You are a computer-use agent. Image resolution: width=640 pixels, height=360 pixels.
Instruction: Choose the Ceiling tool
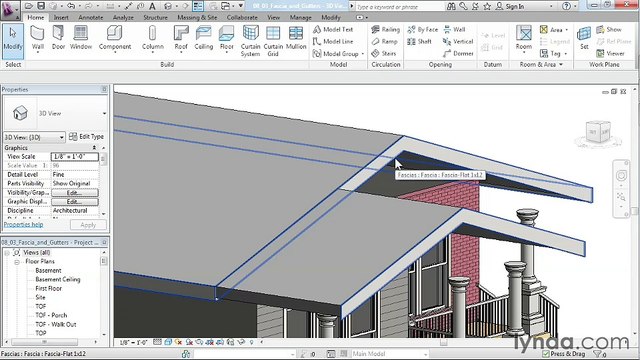[x=203, y=38]
